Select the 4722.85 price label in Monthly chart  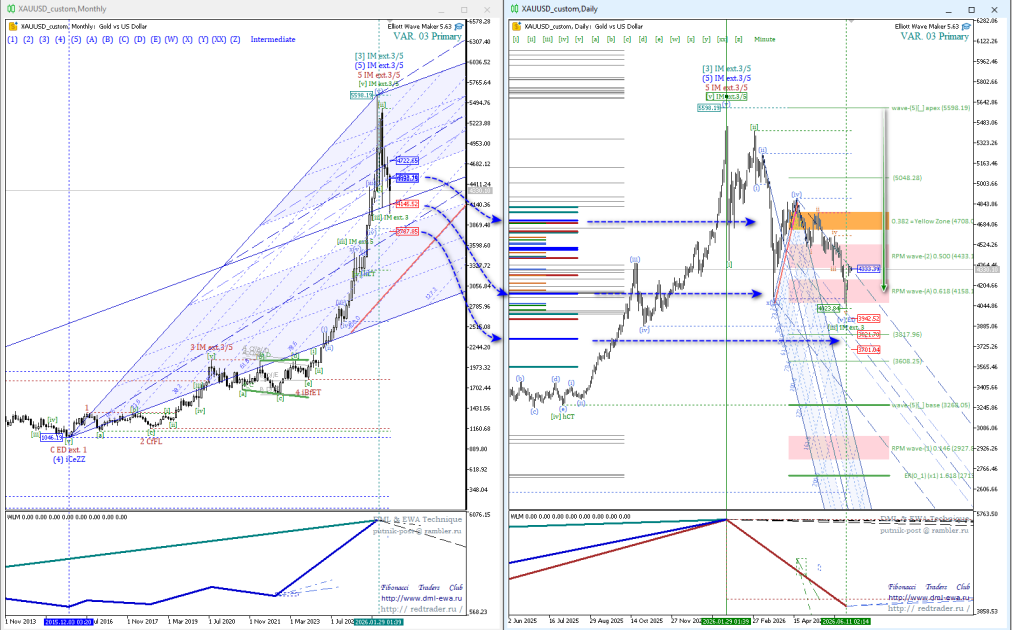click(x=407, y=160)
